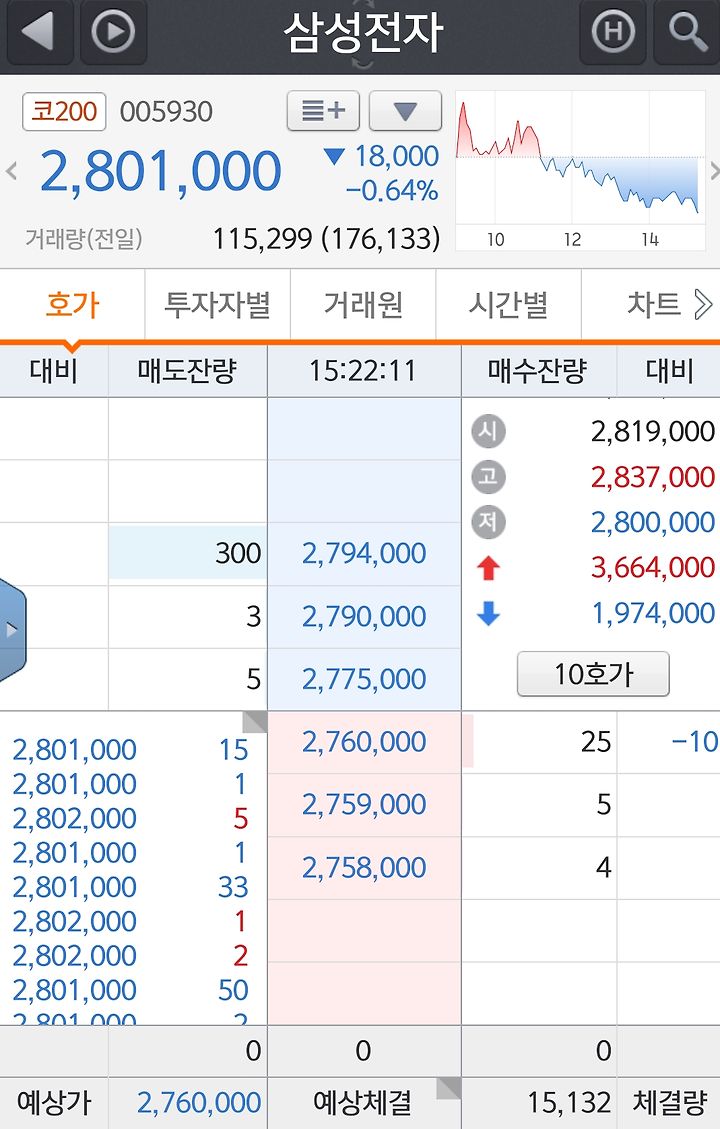Tap the open price 2,819,000
The image size is (720, 1129).
(653, 431)
